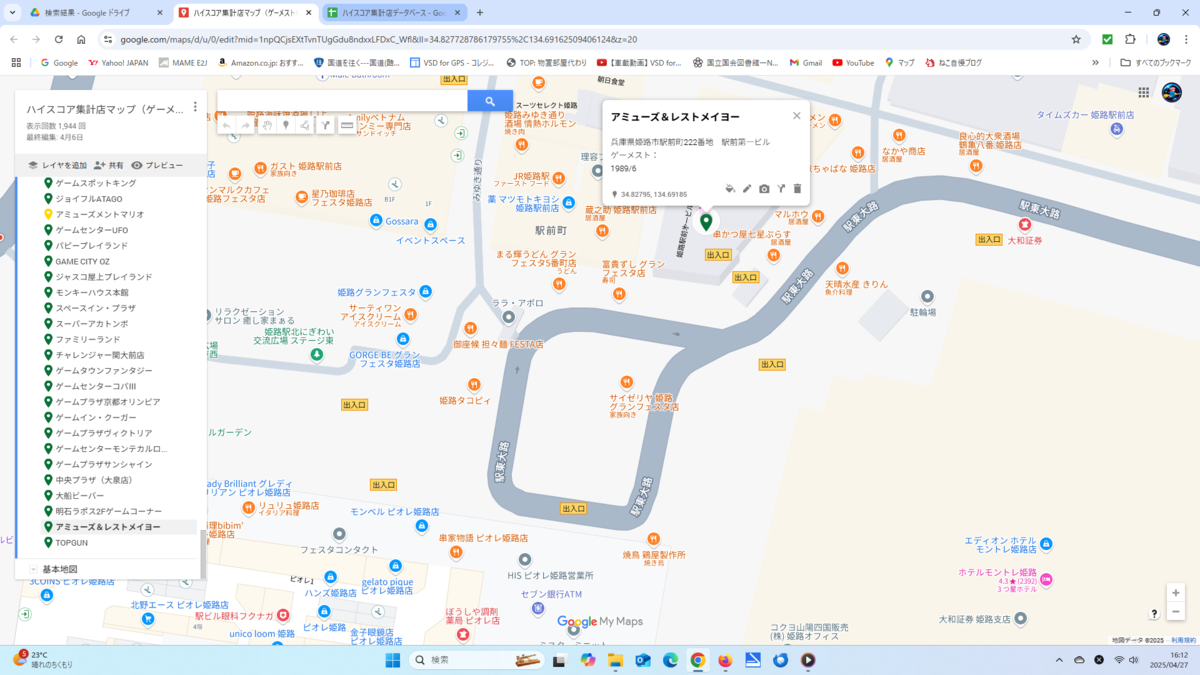Click the green marker pin on the map
This screenshot has width=1200, height=675.
click(706, 222)
